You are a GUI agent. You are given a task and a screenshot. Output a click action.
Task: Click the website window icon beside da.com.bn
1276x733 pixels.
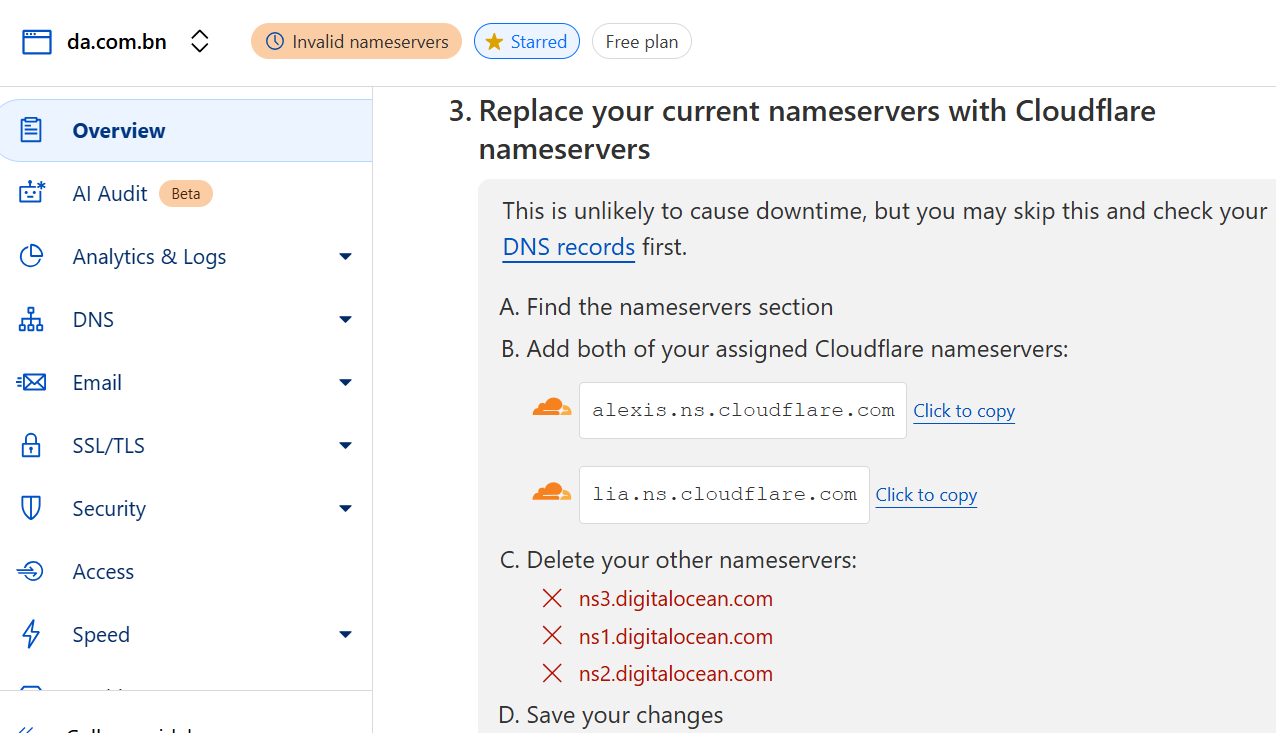[37, 41]
